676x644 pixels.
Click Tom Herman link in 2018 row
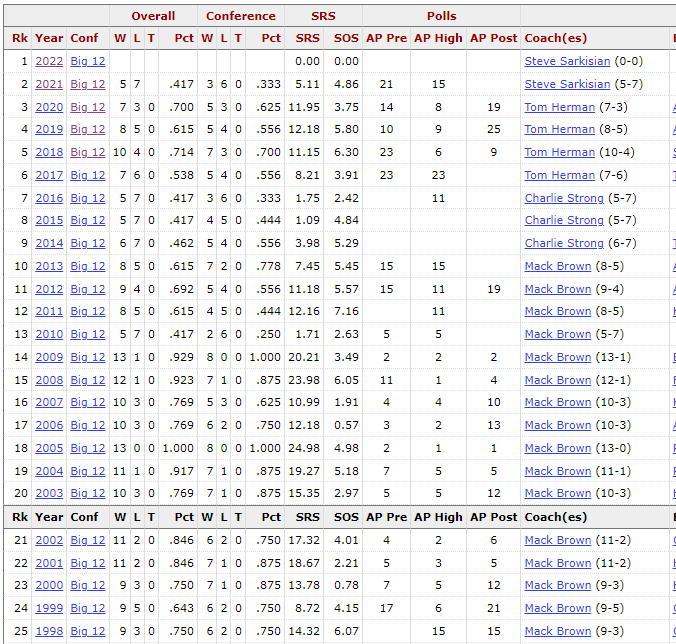tap(559, 152)
